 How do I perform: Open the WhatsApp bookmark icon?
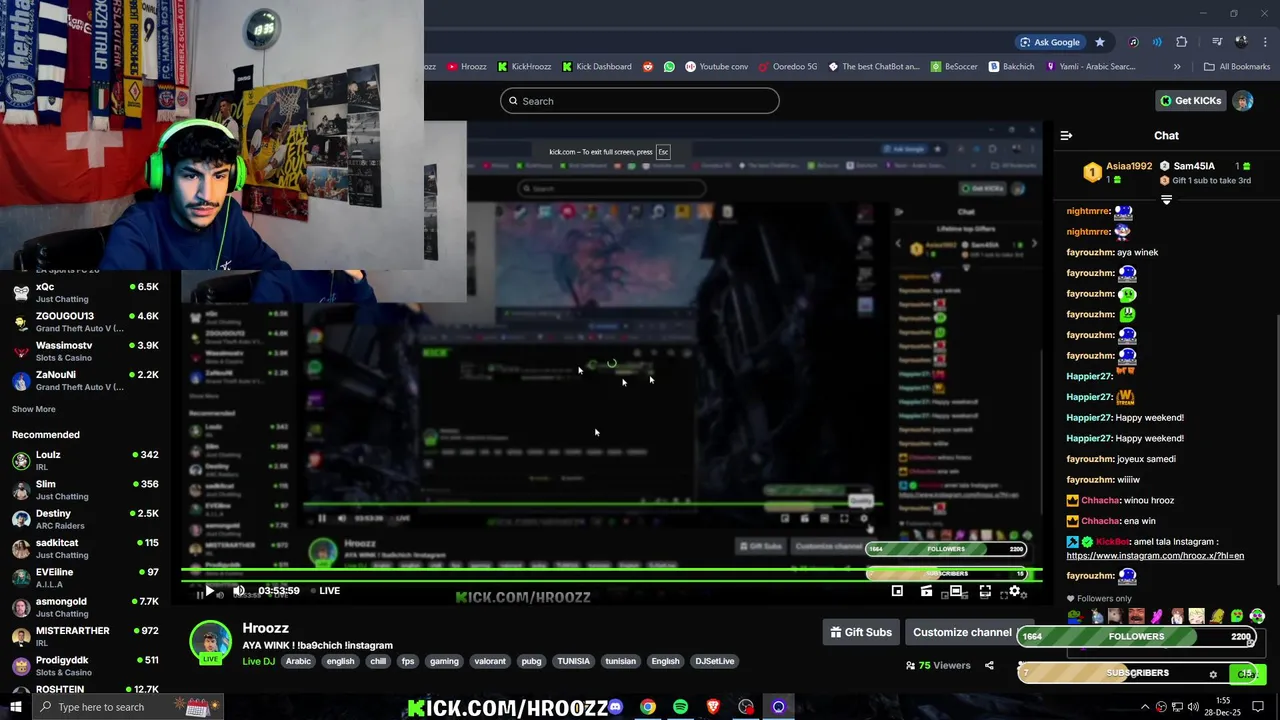(668, 67)
